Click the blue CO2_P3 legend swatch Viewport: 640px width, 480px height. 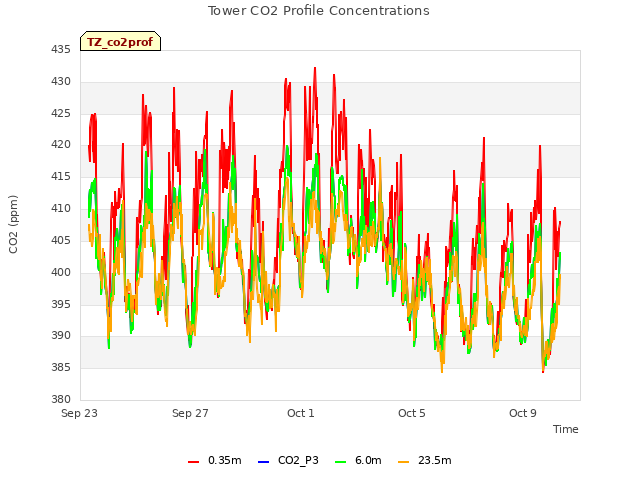(264, 462)
